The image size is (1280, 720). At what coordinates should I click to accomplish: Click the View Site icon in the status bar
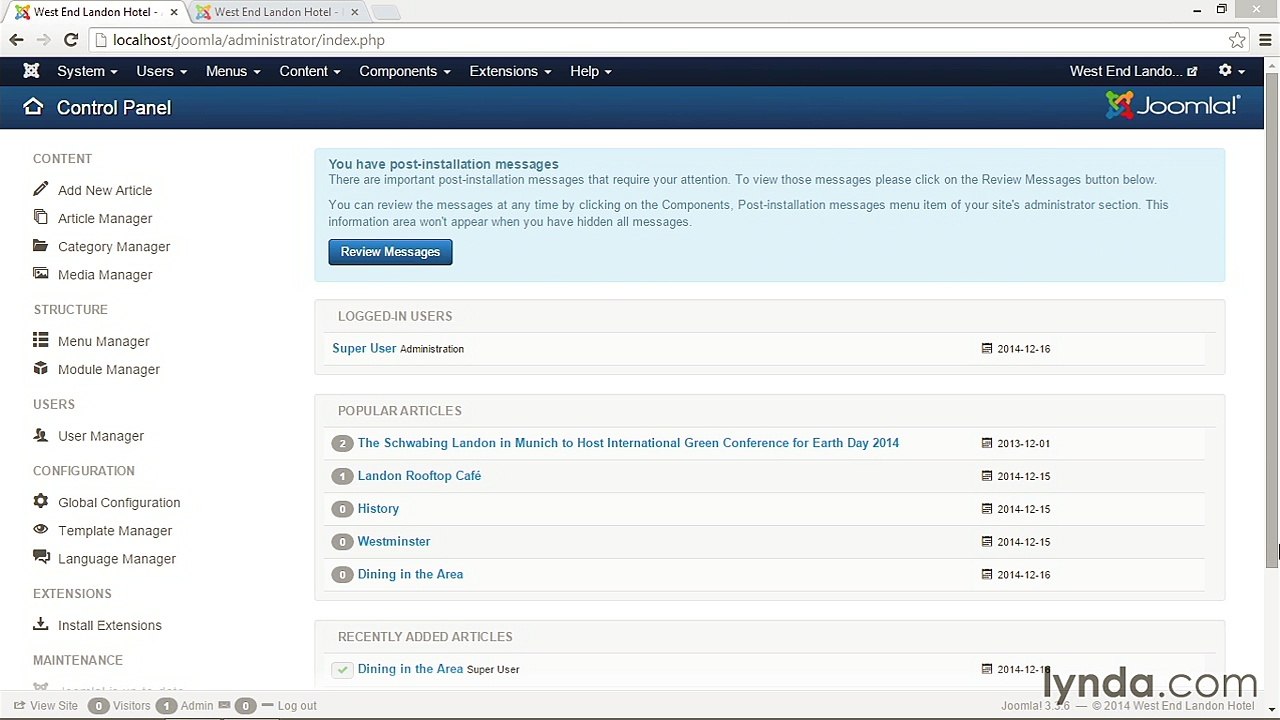(19, 705)
